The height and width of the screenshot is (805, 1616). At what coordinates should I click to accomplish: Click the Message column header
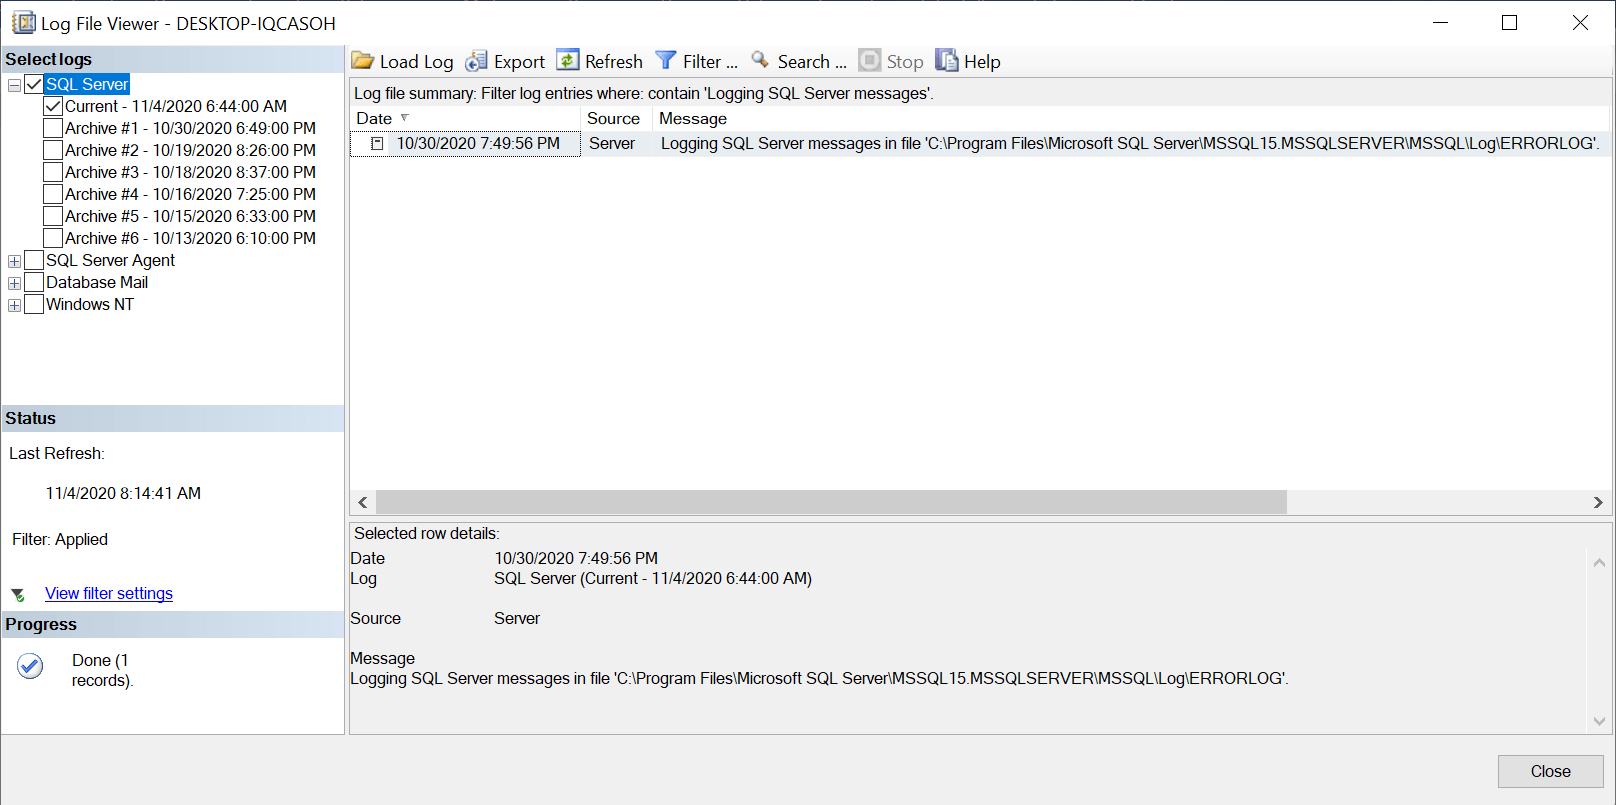[1131, 118]
